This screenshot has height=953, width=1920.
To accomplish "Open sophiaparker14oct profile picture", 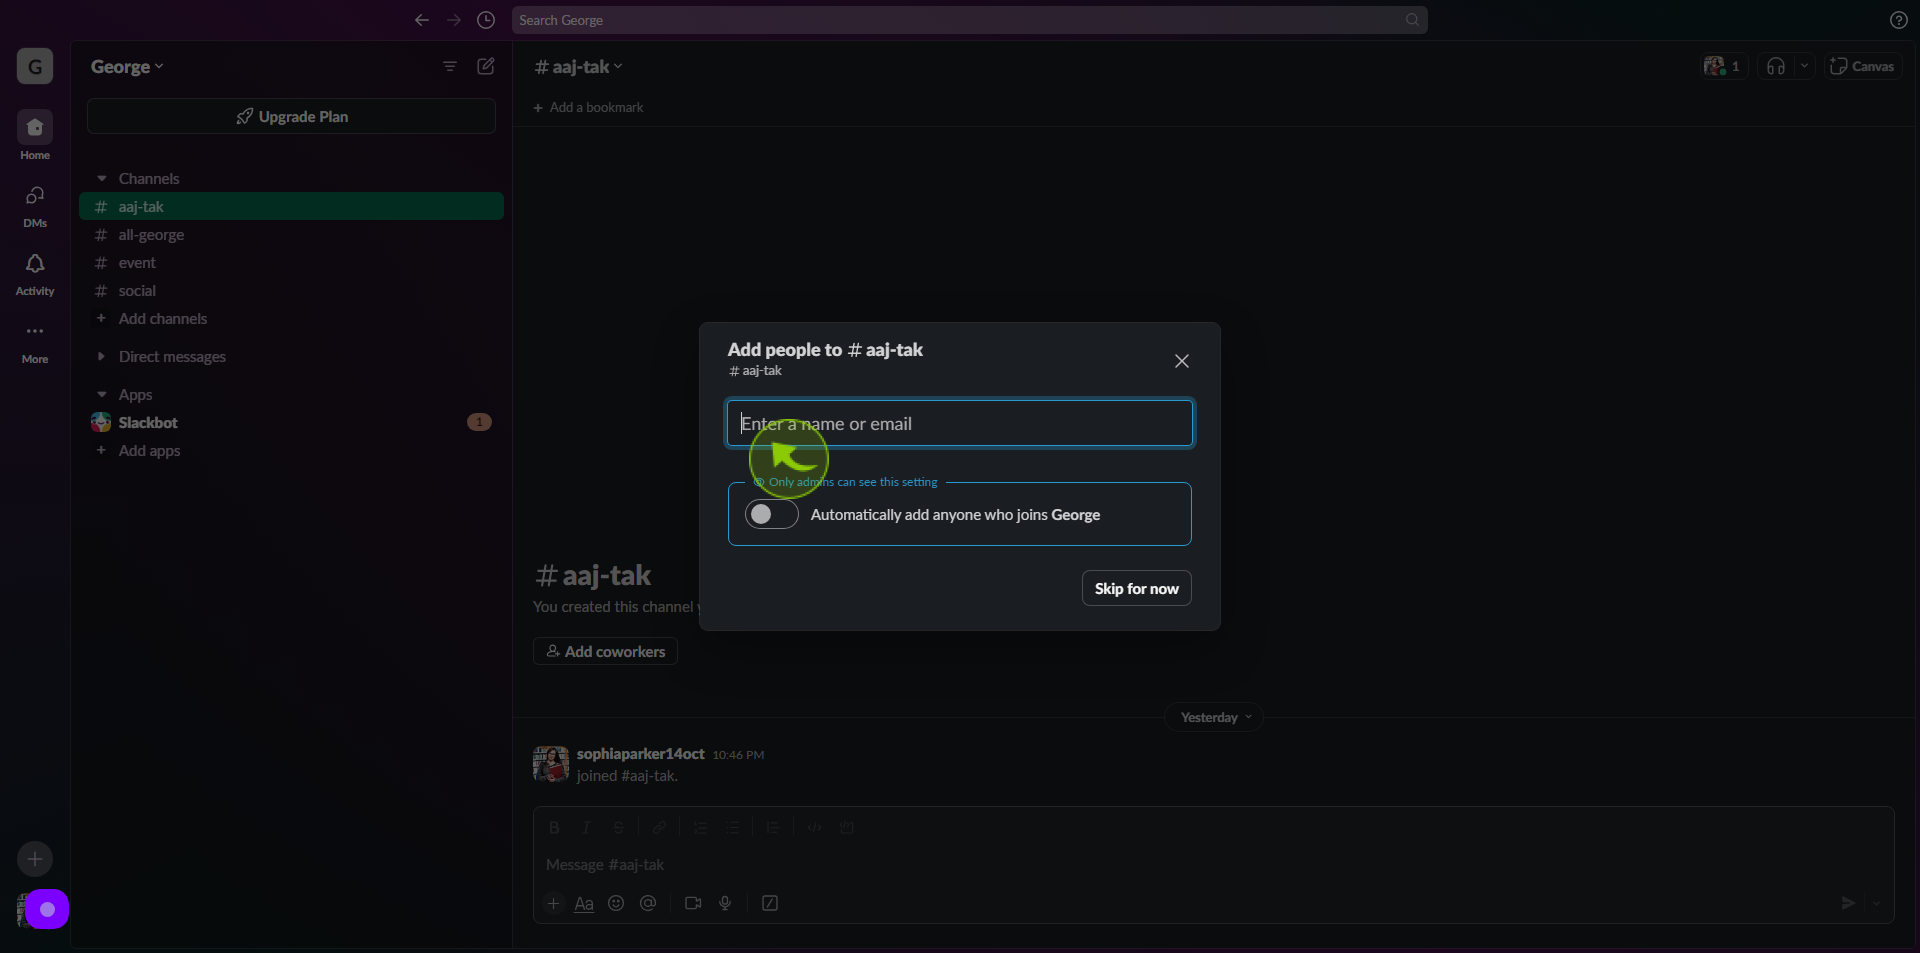I will (x=551, y=764).
